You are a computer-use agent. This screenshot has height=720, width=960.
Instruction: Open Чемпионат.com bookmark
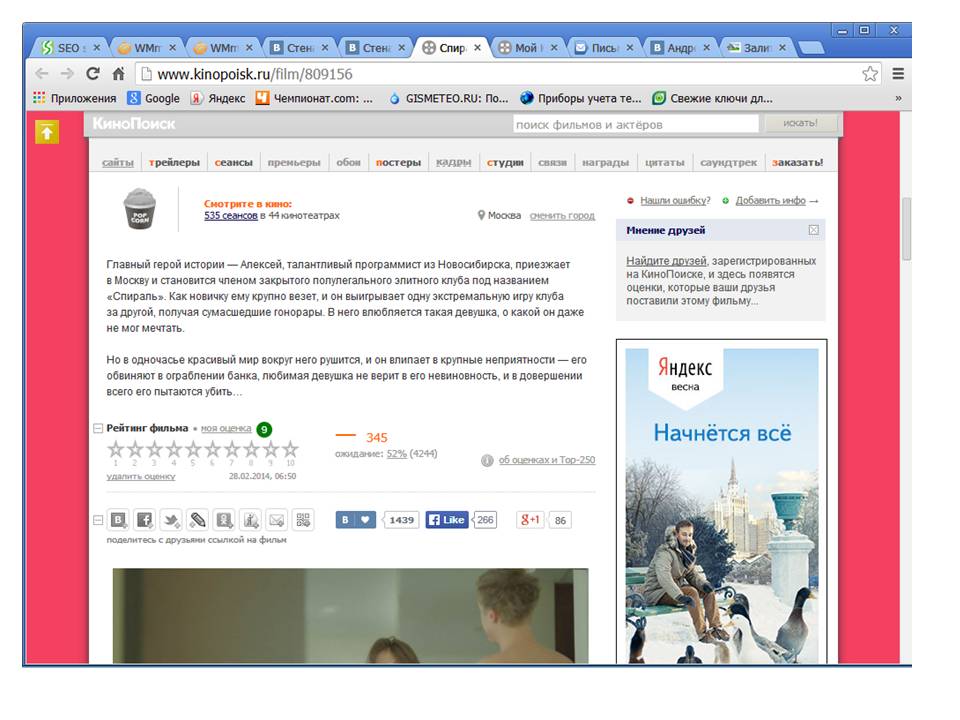tap(314, 98)
